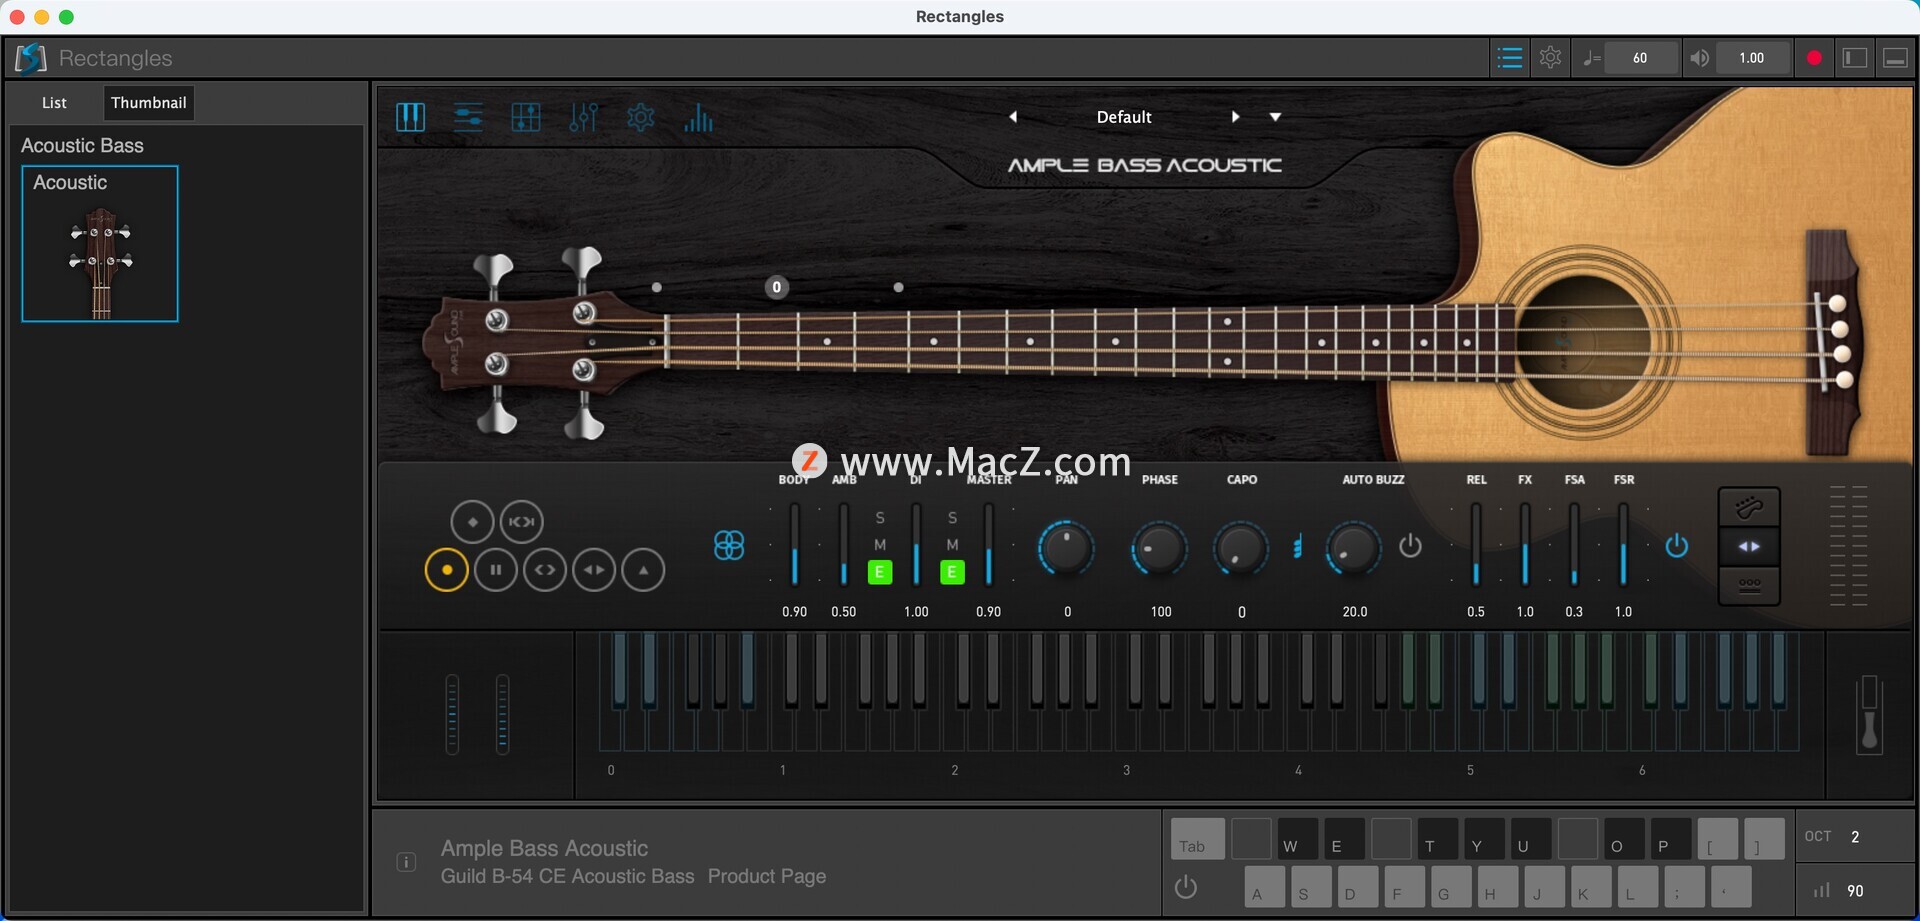Click the angle brackets articulation button
1920x921 pixels.
point(545,570)
